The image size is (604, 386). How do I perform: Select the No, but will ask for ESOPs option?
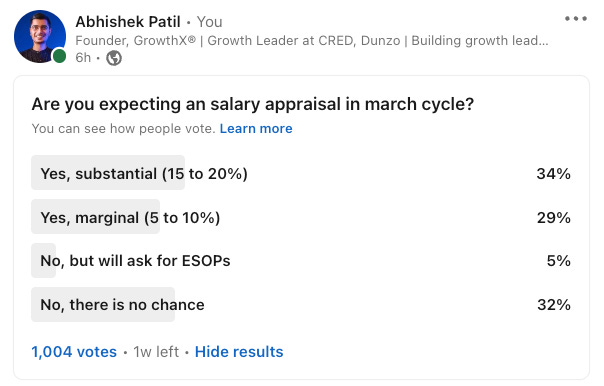coord(301,260)
